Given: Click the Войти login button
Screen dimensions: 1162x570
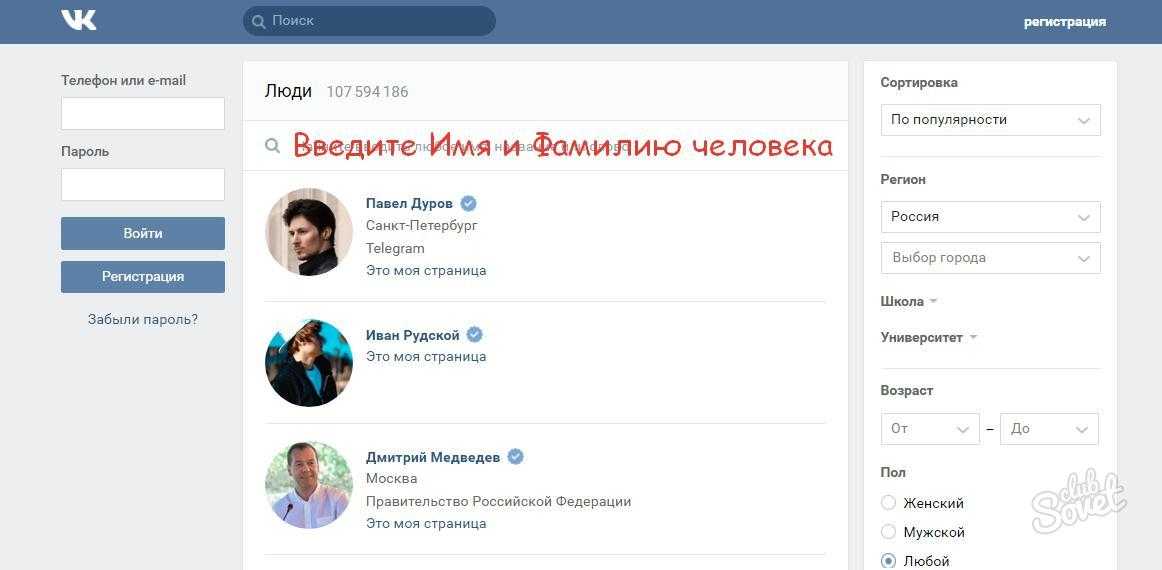Looking at the screenshot, I should [x=143, y=233].
